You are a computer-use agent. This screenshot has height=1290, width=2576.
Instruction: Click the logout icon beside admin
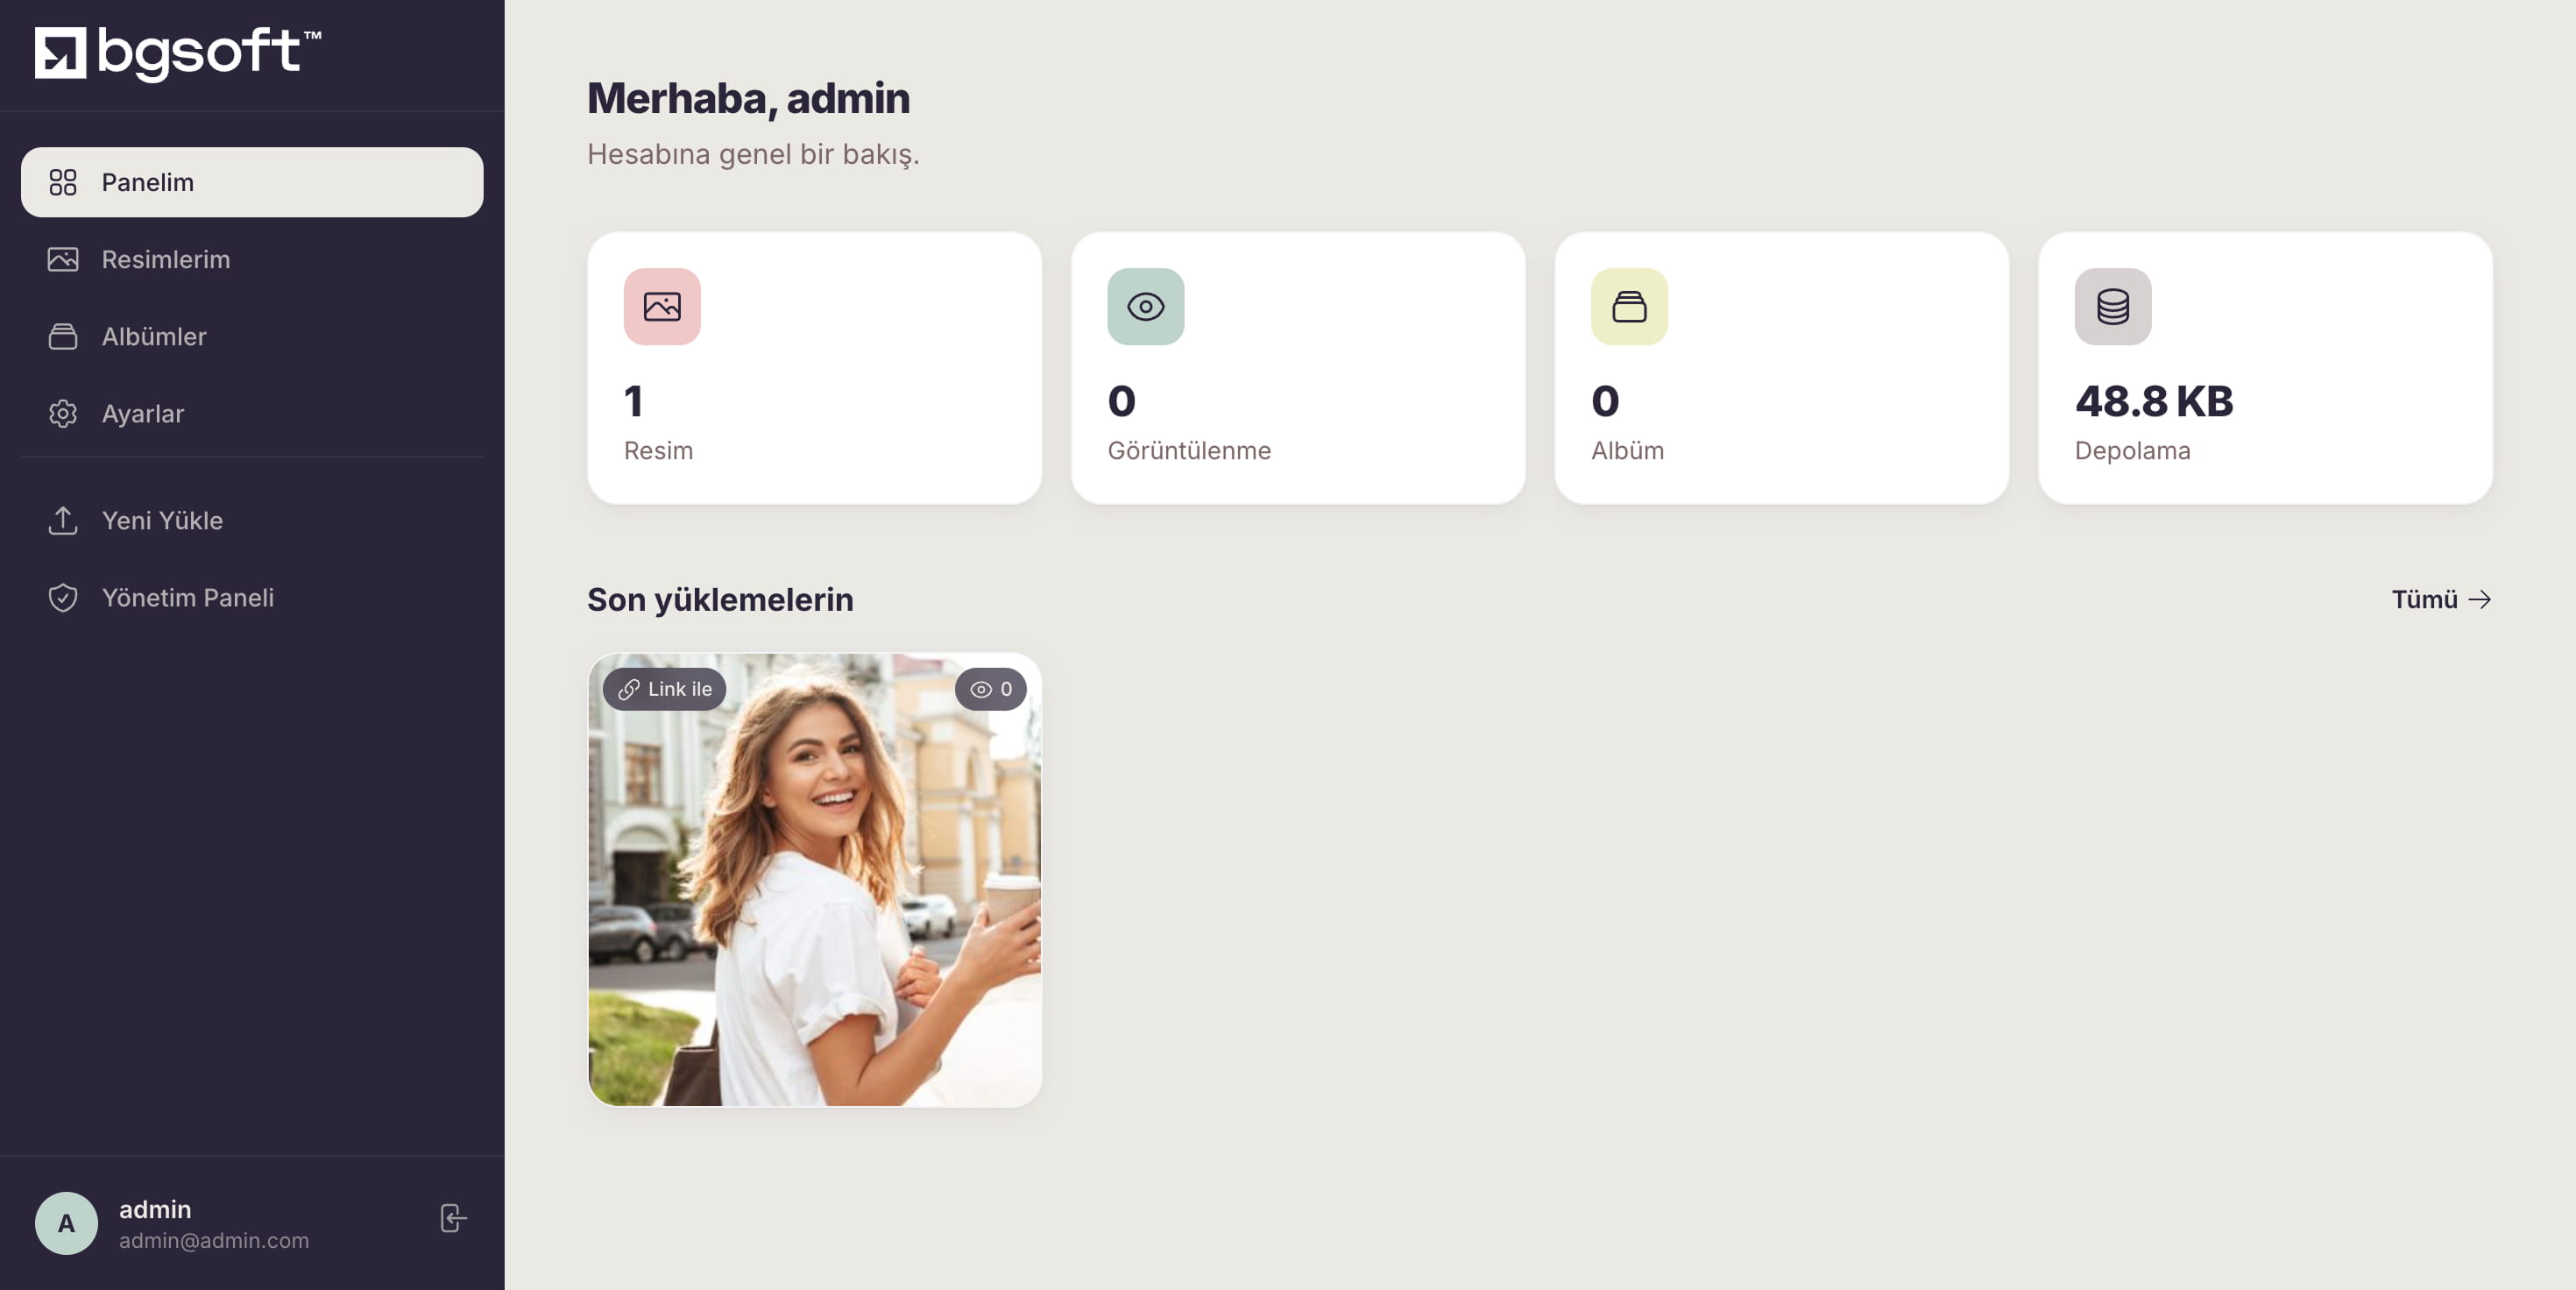453,1218
